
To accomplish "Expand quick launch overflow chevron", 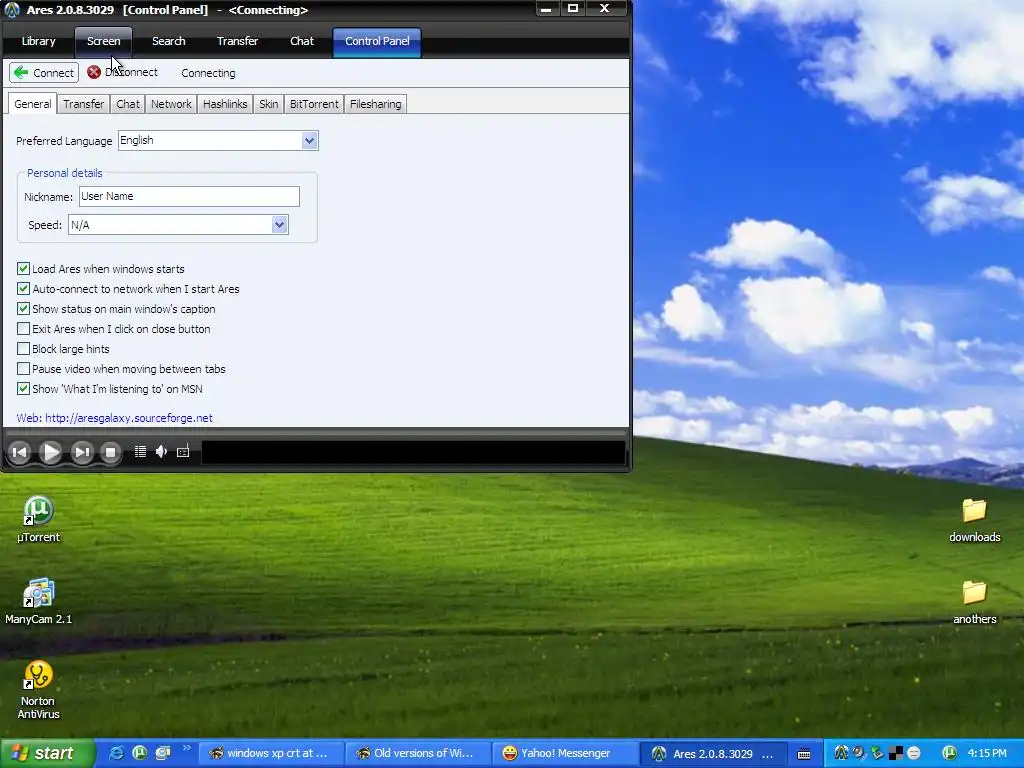I will pos(187,748).
